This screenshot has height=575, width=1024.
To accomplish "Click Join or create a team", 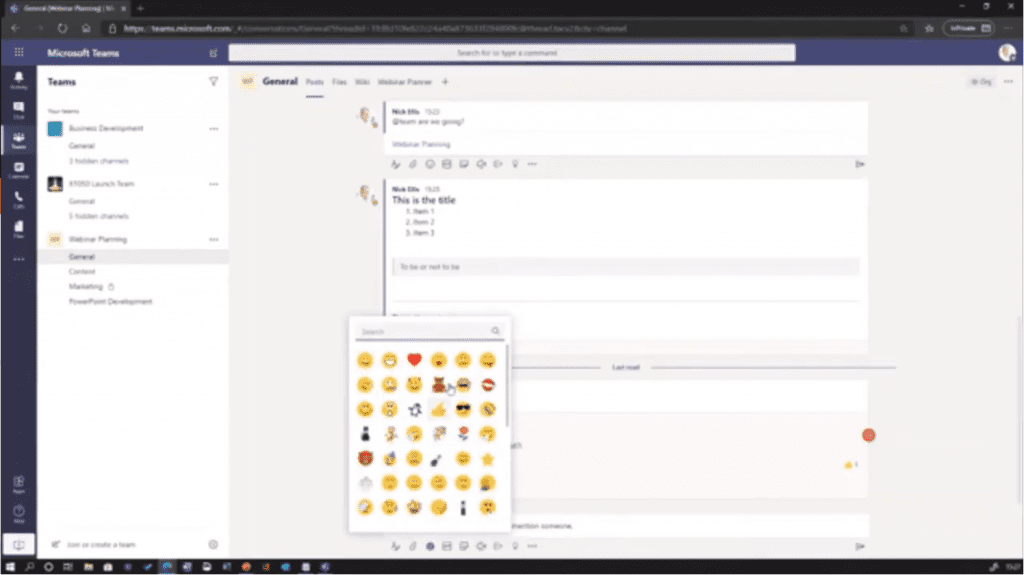I will 100,545.
